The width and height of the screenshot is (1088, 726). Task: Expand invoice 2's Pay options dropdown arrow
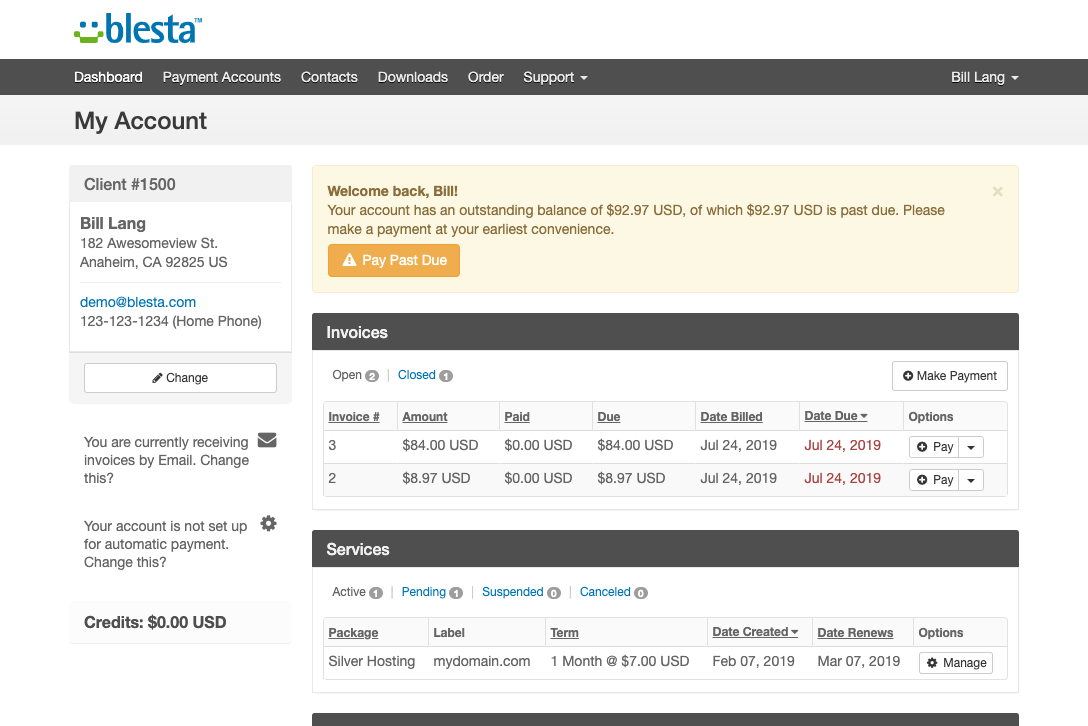pos(970,479)
